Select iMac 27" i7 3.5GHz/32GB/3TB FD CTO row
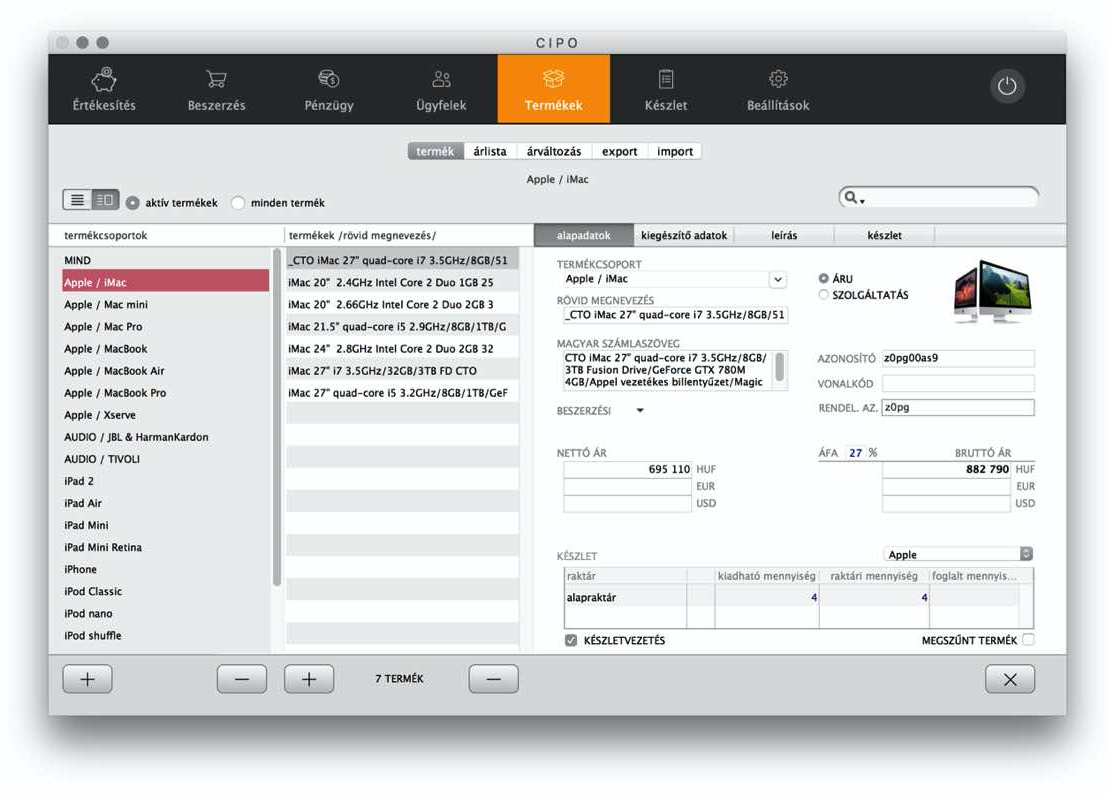Viewport: 1108px width, 796px height. (x=402, y=371)
